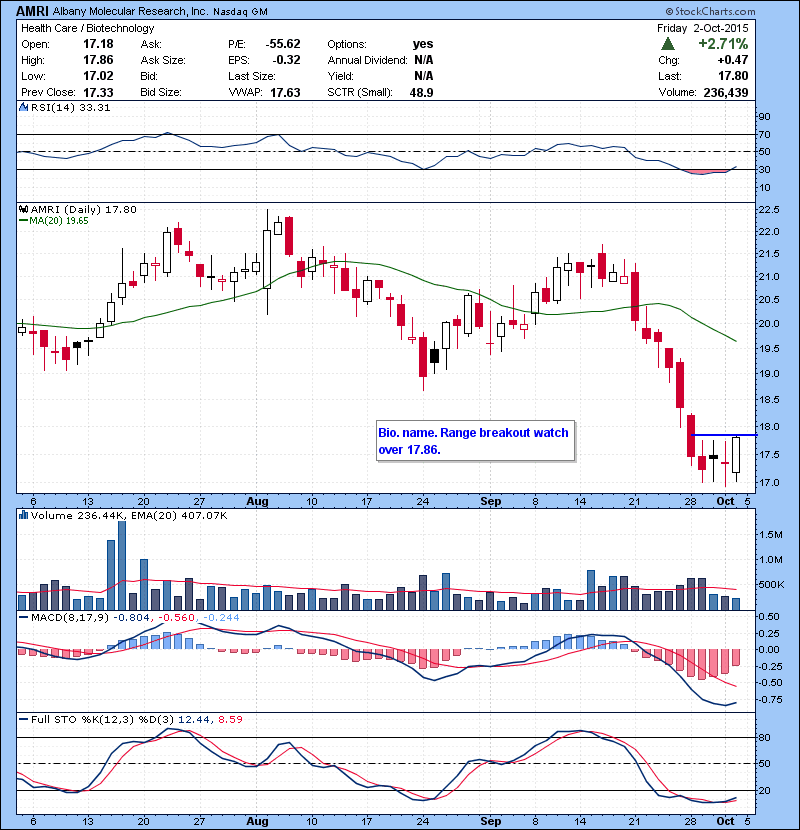Click the Nasdaq GM exchange label
This screenshot has height=830, width=800.
tap(240, 12)
